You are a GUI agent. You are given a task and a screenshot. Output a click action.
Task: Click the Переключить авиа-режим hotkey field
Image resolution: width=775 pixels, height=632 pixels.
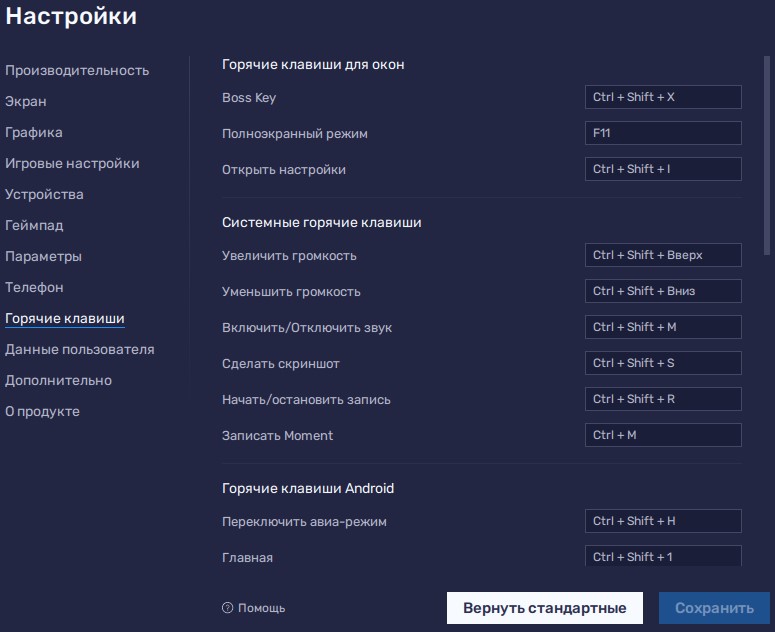[x=663, y=521]
